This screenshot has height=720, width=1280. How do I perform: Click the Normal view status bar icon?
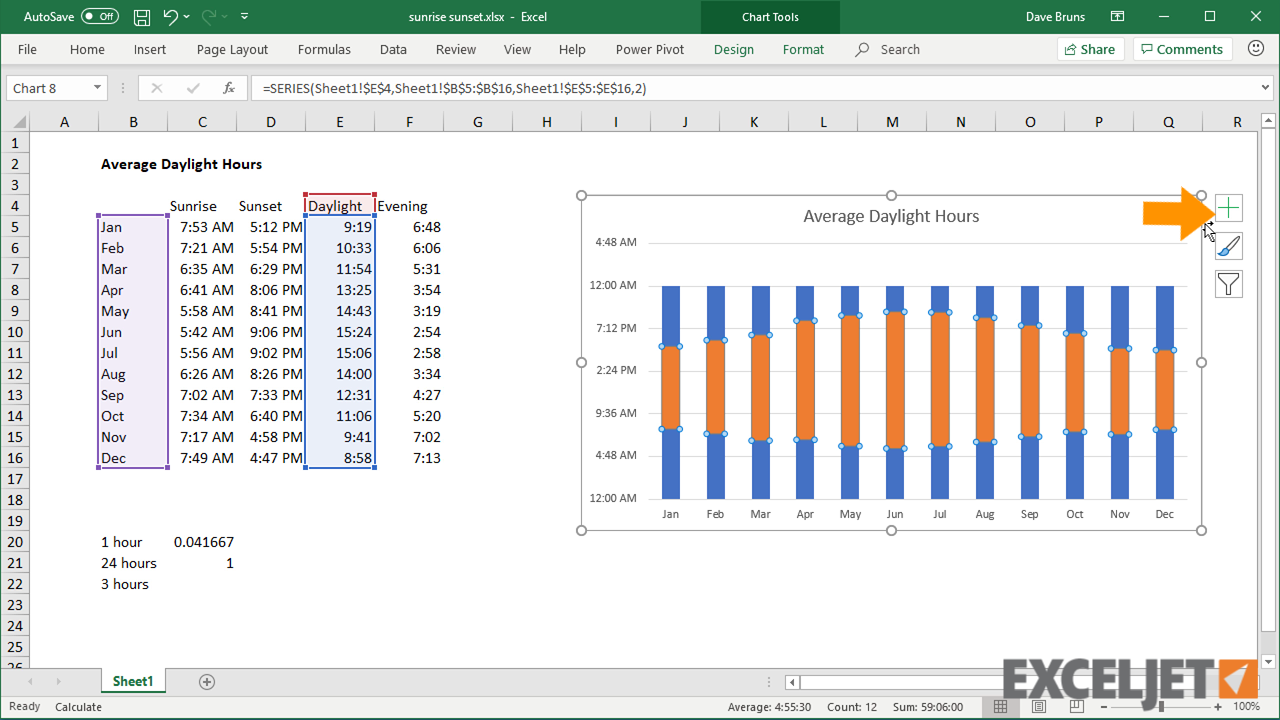(1000, 706)
